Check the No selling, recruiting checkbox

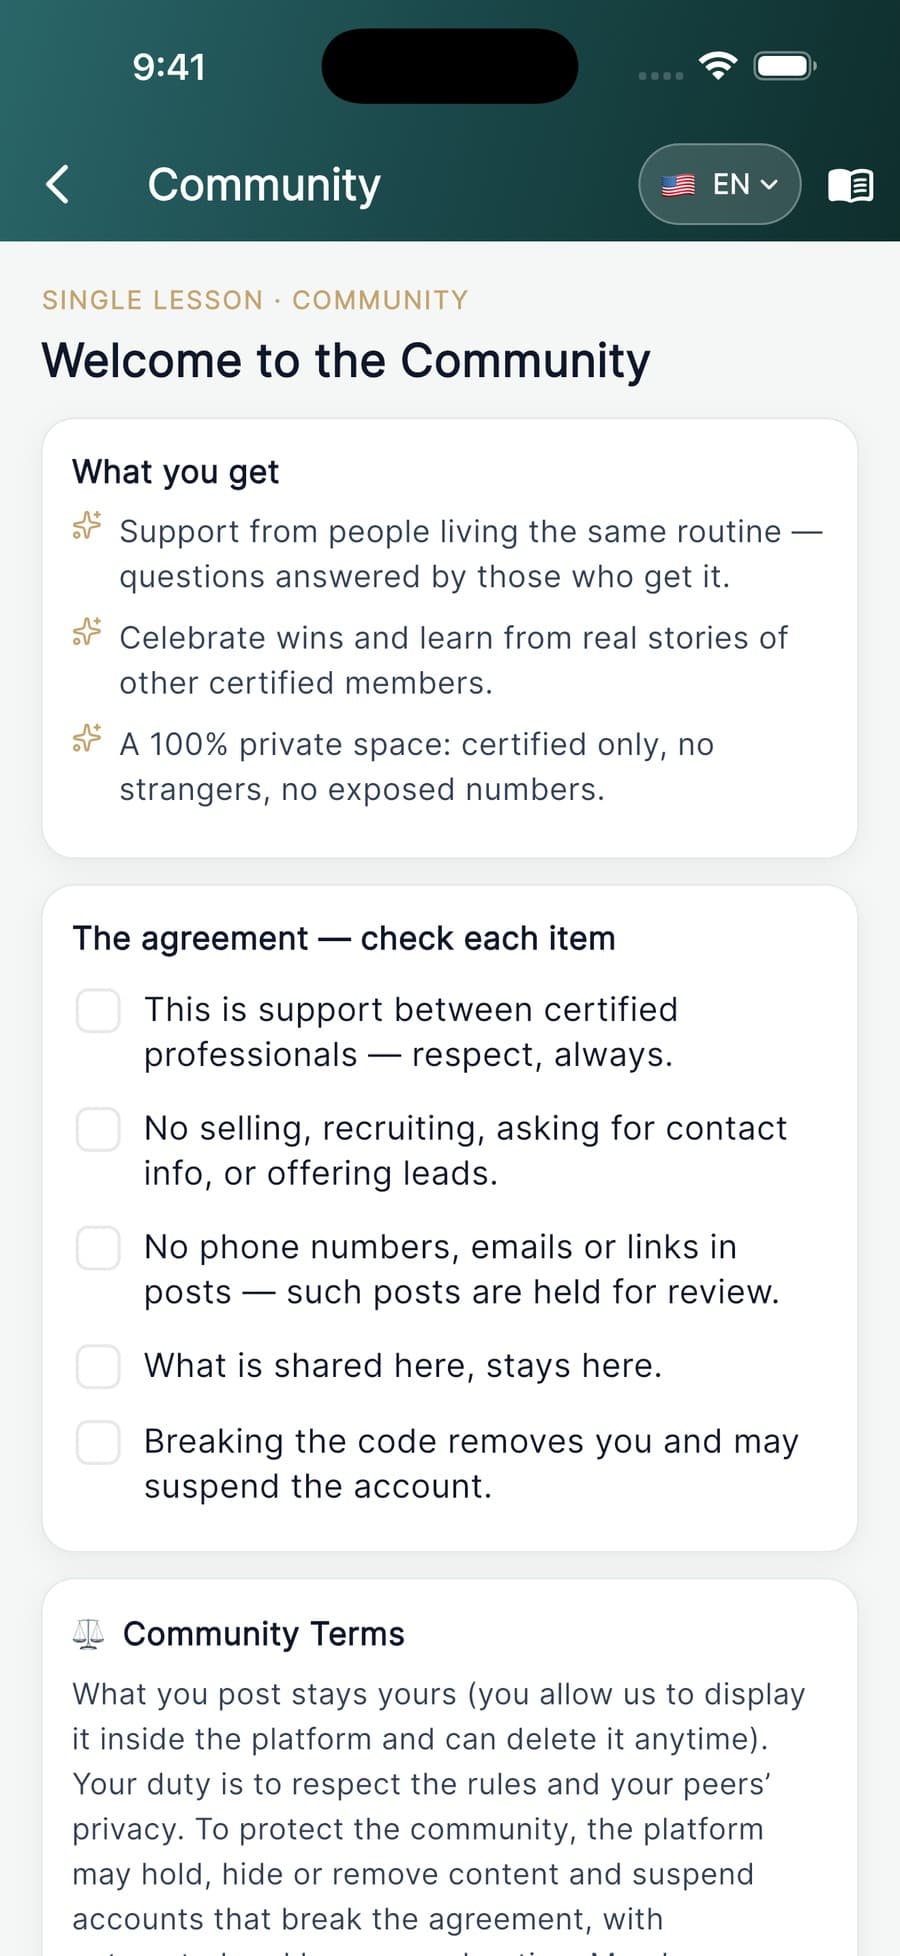98,1129
